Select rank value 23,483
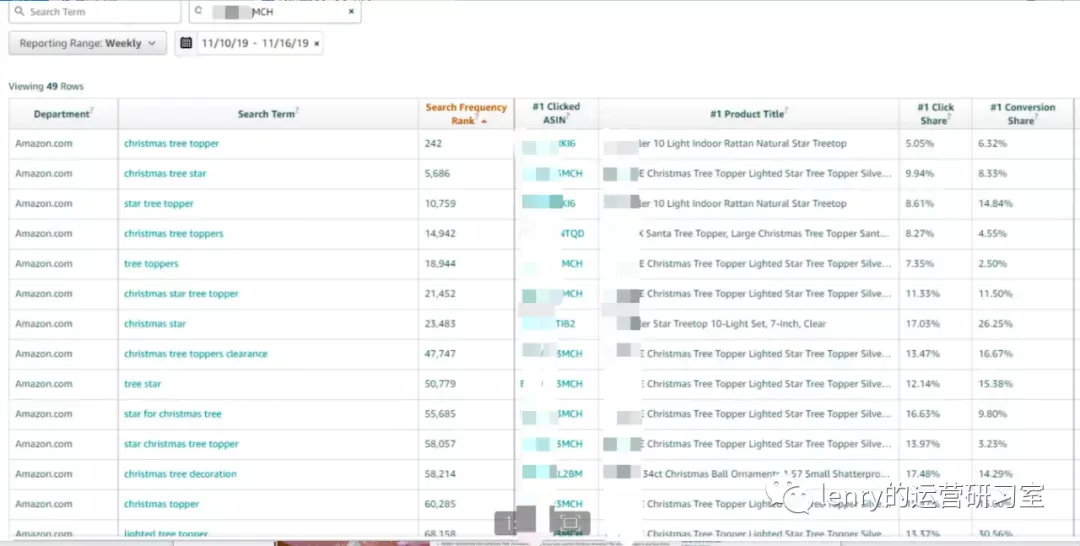Screen dimensions: 1080x546 440,324
